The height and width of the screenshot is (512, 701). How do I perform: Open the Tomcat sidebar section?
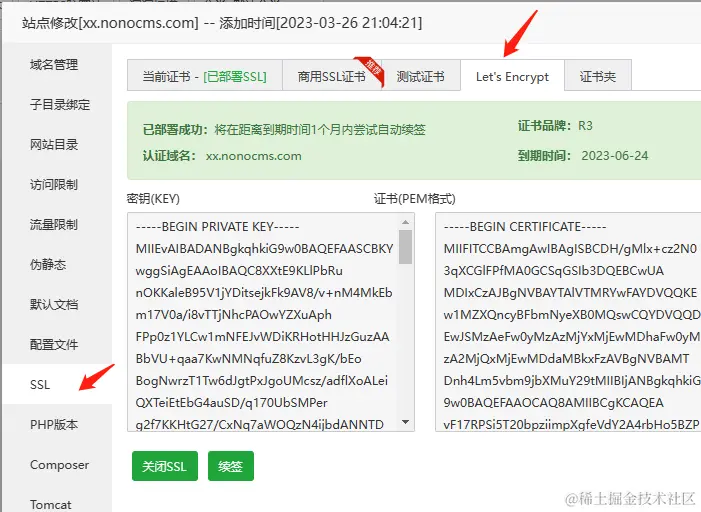tap(51, 504)
